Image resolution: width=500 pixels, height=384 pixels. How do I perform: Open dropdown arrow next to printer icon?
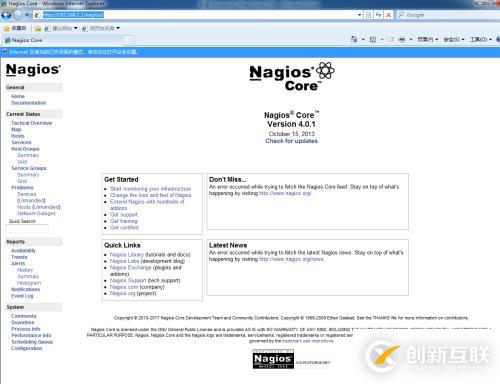point(411,40)
